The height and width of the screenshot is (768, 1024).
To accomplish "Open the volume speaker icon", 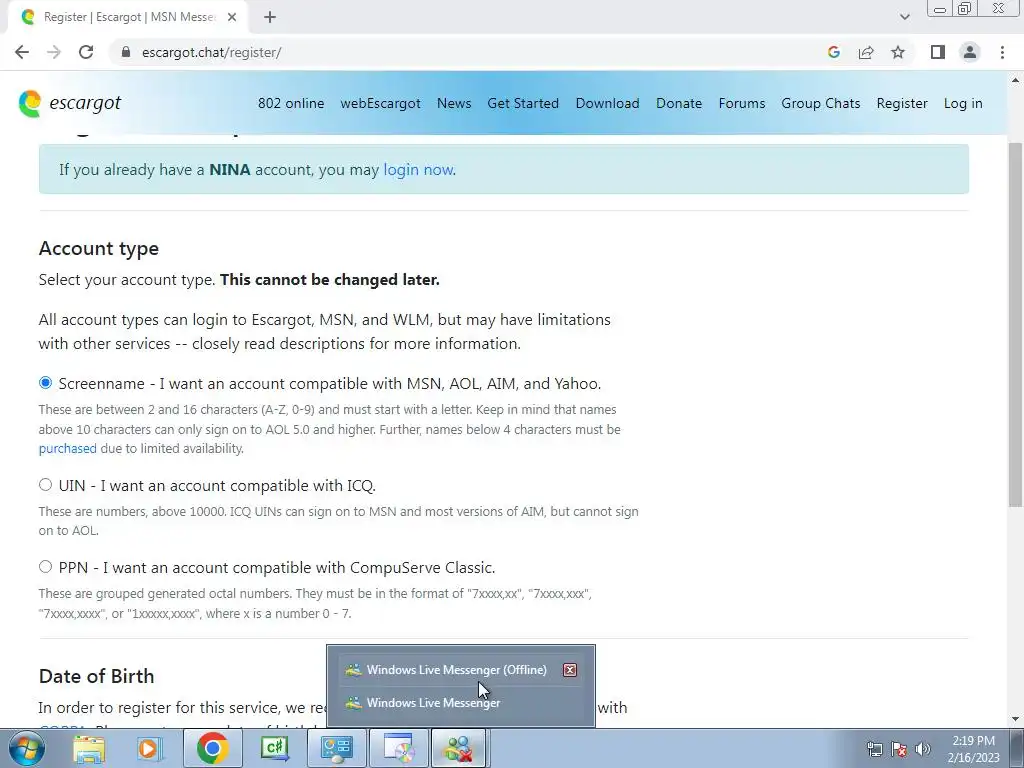I will click(923, 748).
